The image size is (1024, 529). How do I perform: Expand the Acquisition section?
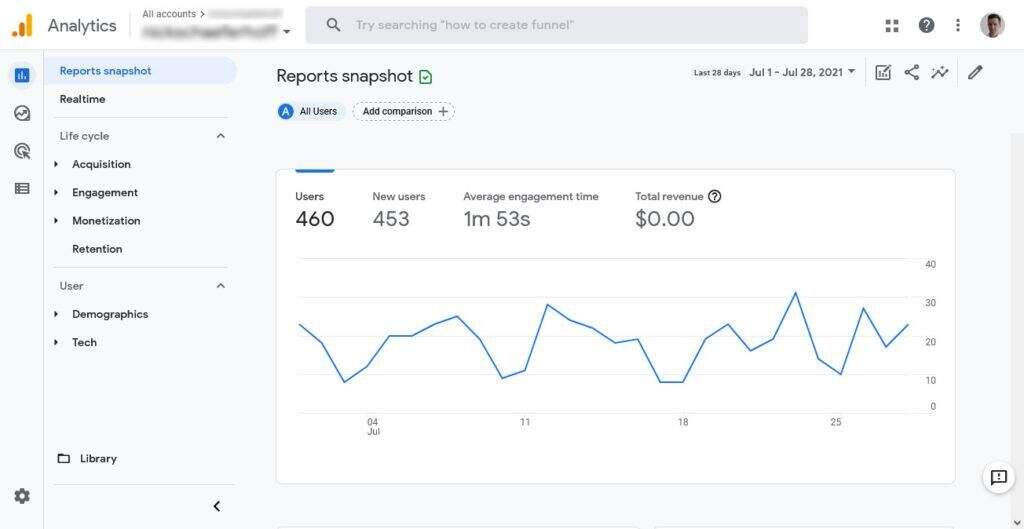(101, 164)
